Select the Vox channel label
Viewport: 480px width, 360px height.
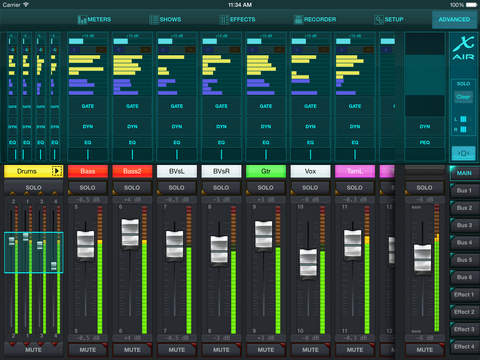coord(310,171)
